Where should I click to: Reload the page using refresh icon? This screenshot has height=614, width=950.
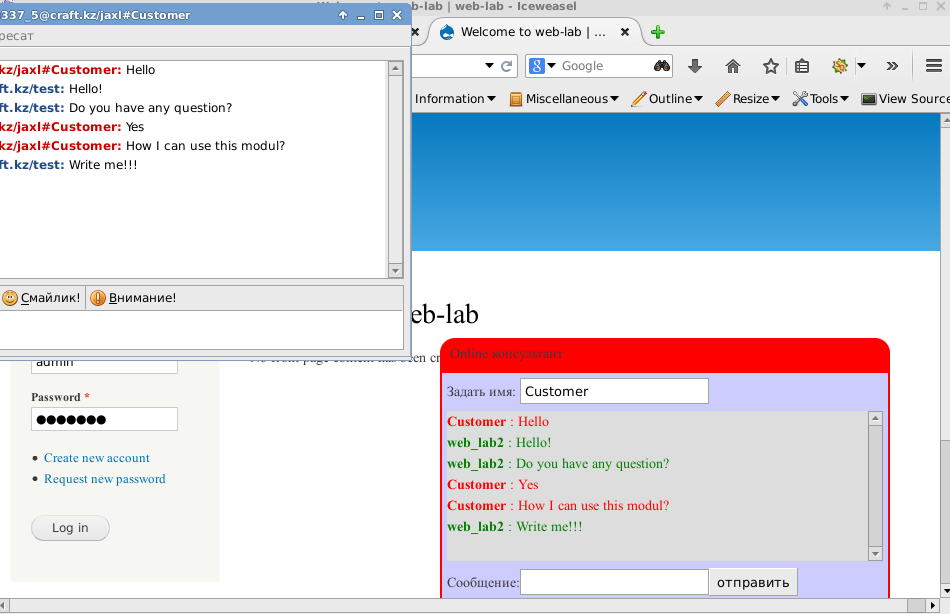pyautogui.click(x=507, y=66)
